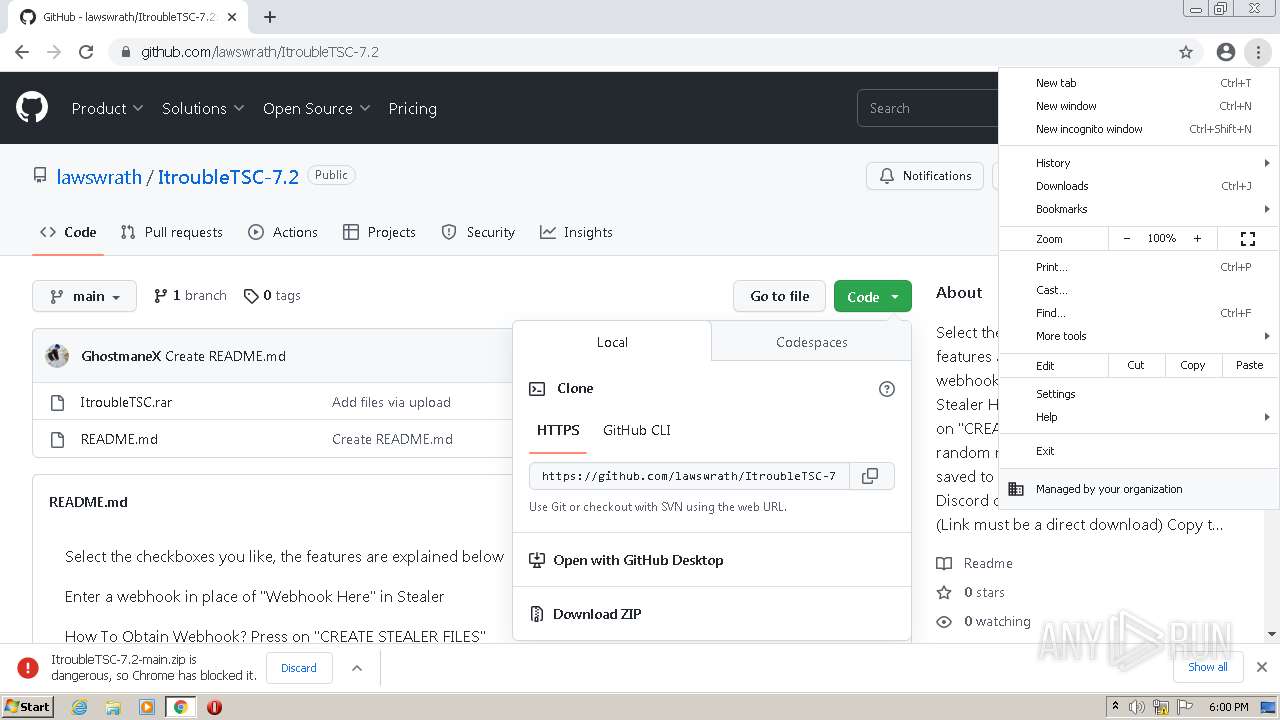Open Internet Explorer from the taskbar
The width and height of the screenshot is (1280, 720).
pos(80,707)
